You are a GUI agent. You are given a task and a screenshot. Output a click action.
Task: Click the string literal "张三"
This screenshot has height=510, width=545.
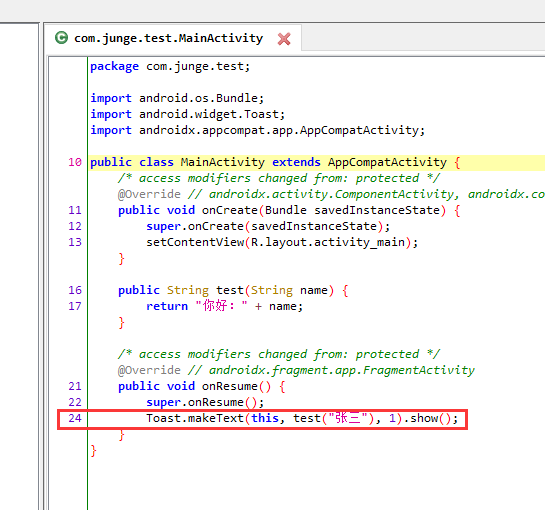pyautogui.click(x=348, y=418)
